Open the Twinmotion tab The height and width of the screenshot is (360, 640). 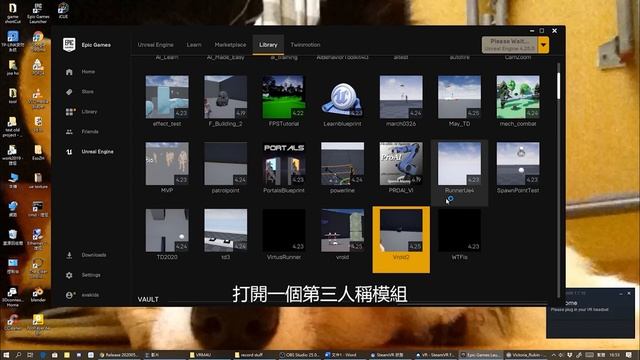point(305,45)
